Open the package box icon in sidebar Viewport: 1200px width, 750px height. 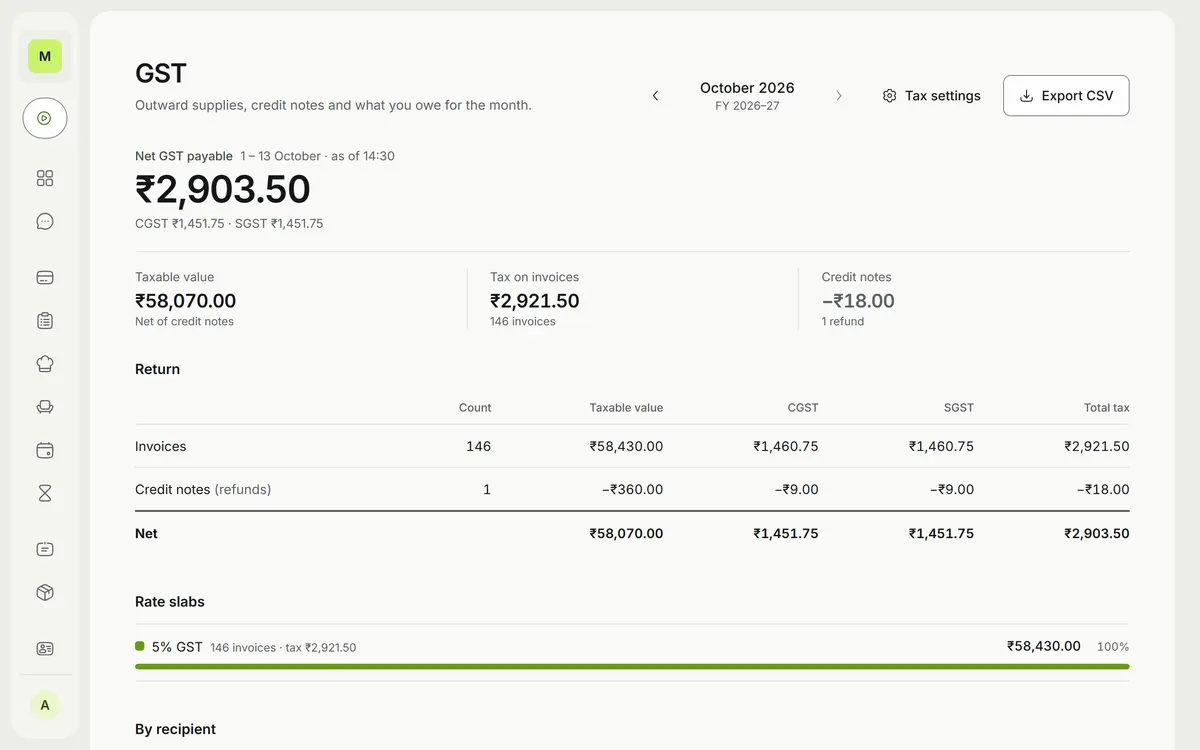45,592
